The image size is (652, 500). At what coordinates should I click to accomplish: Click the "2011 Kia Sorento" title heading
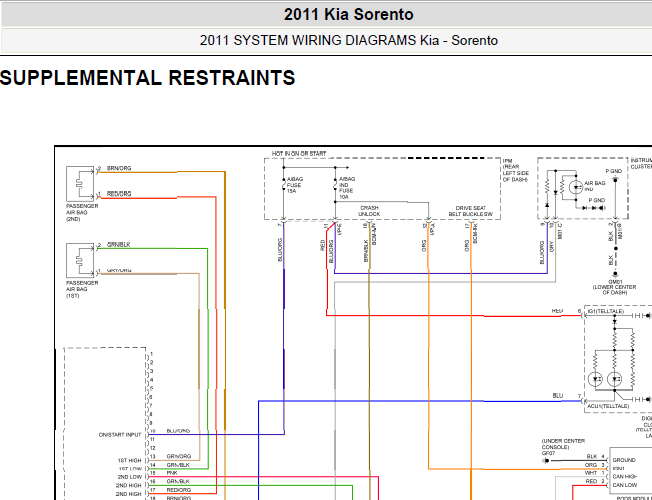pyautogui.click(x=348, y=15)
